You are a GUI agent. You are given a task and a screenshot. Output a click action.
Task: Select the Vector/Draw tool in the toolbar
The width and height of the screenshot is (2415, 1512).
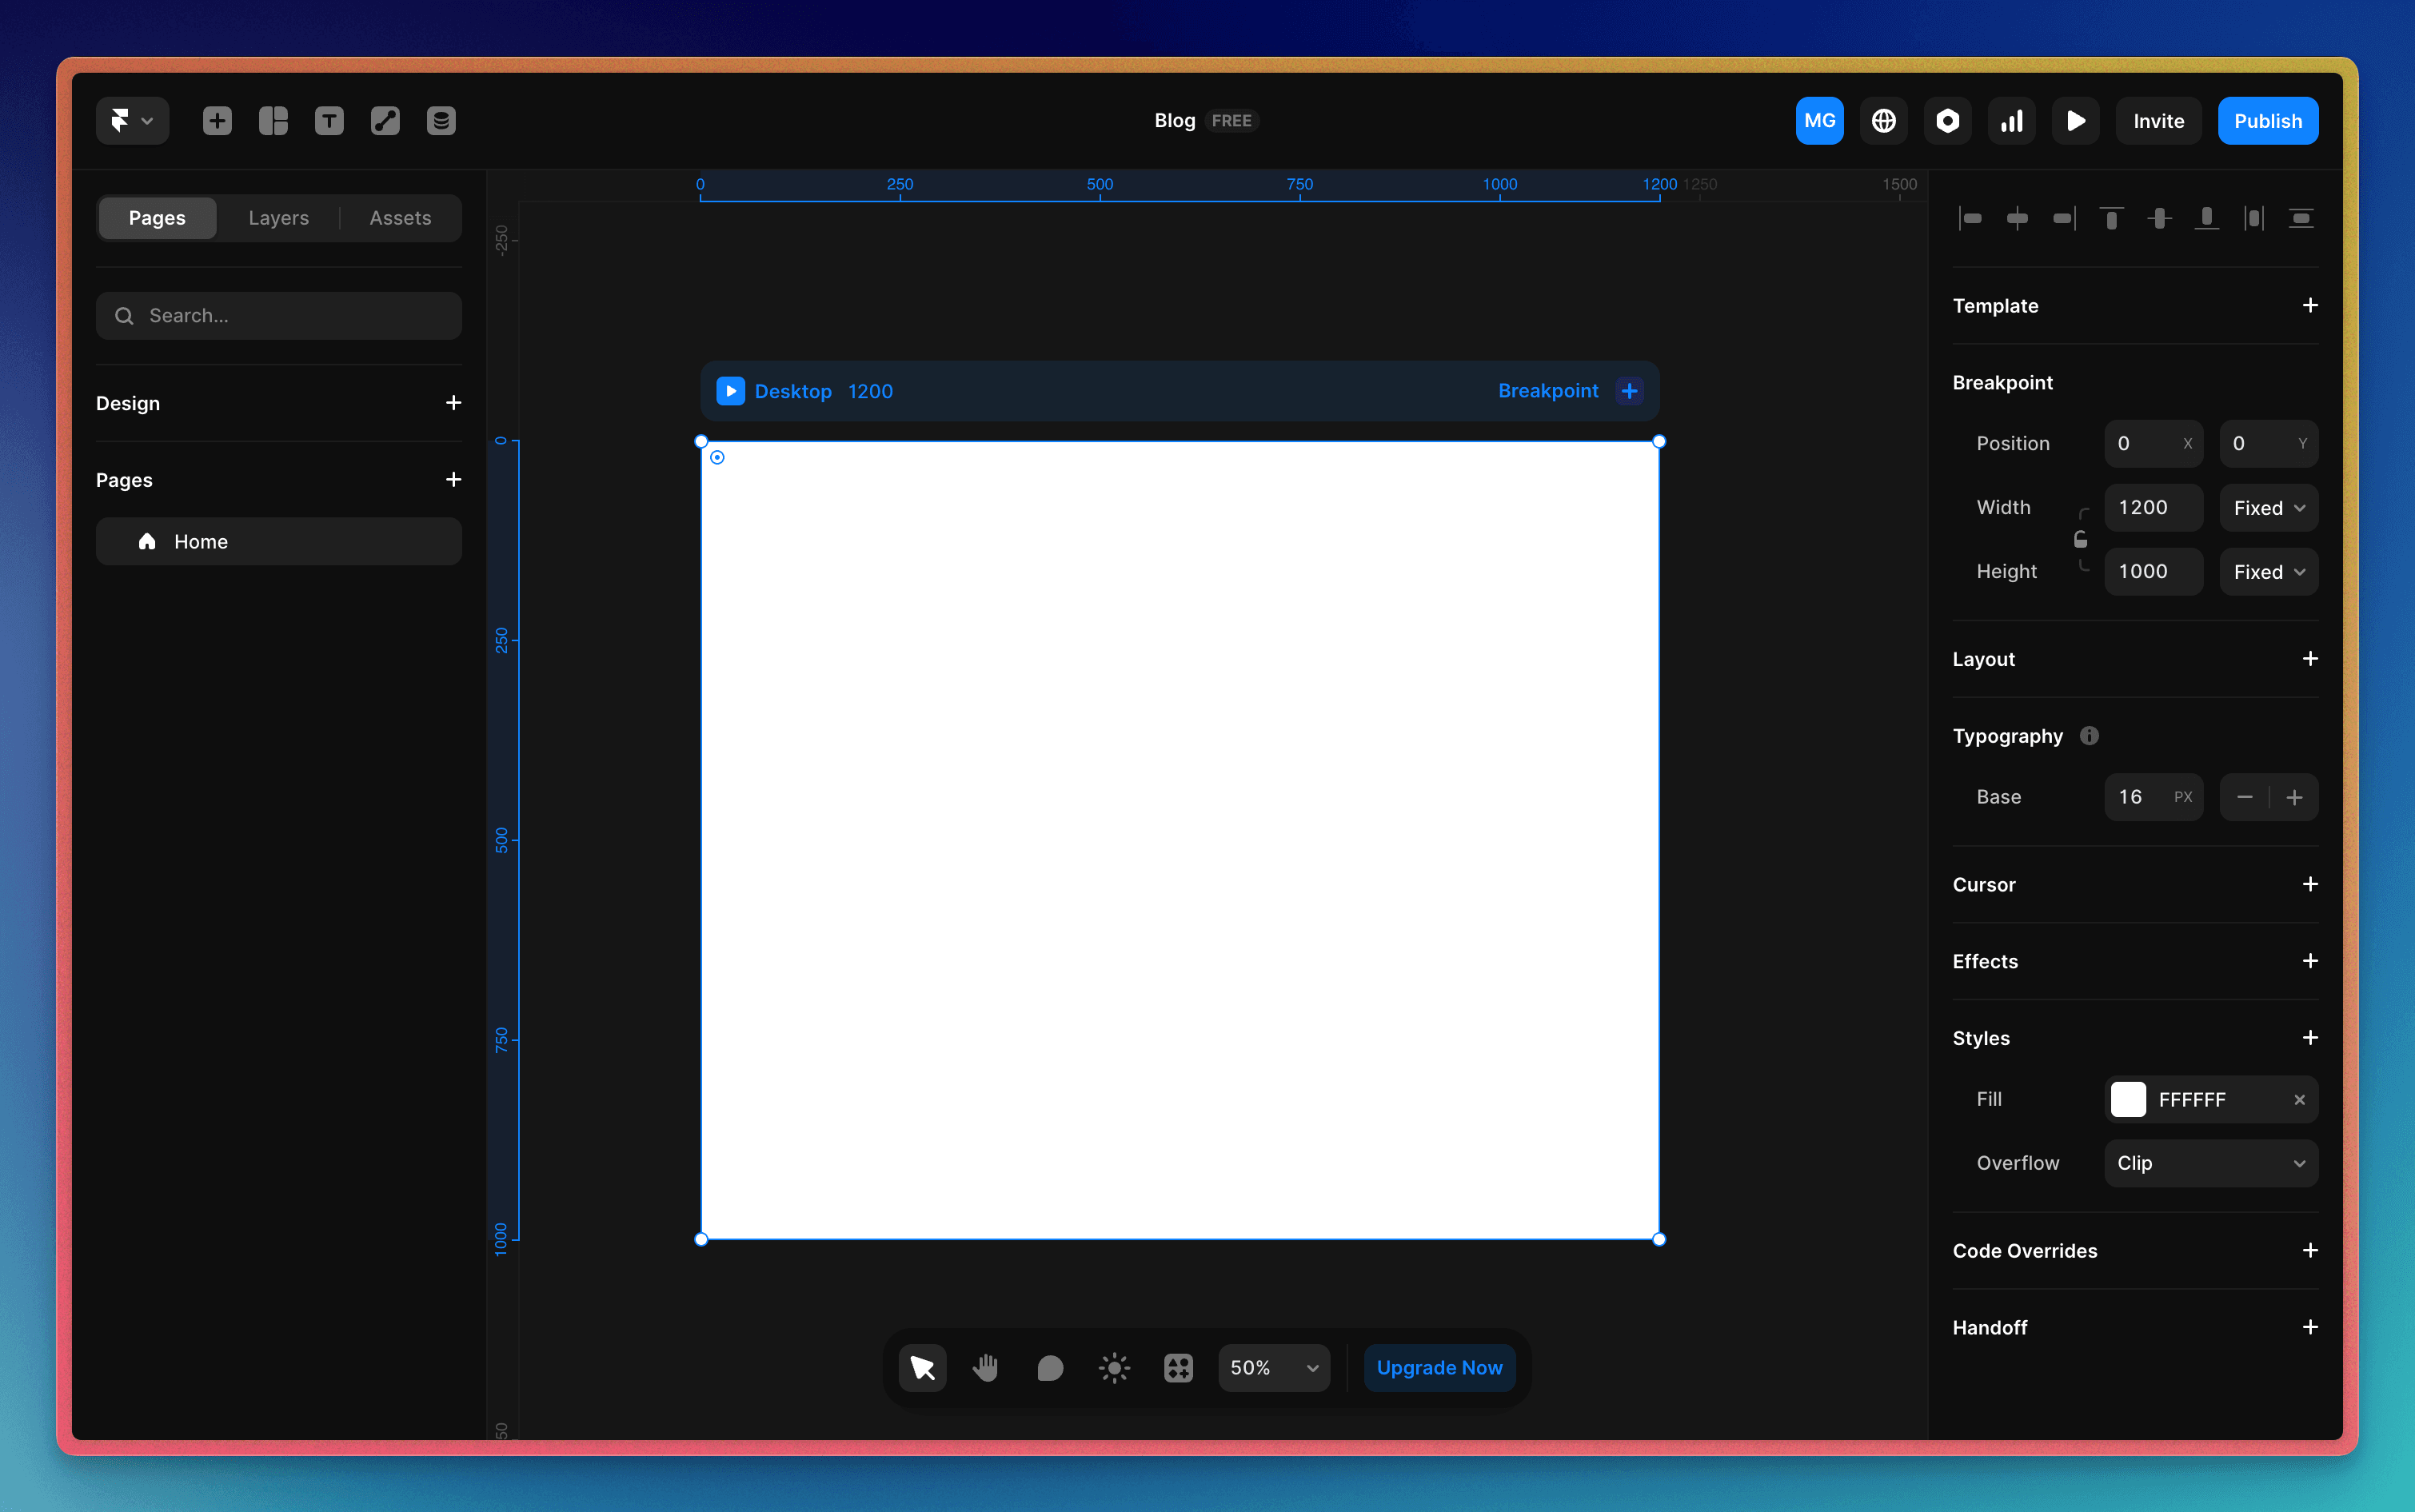(x=384, y=120)
